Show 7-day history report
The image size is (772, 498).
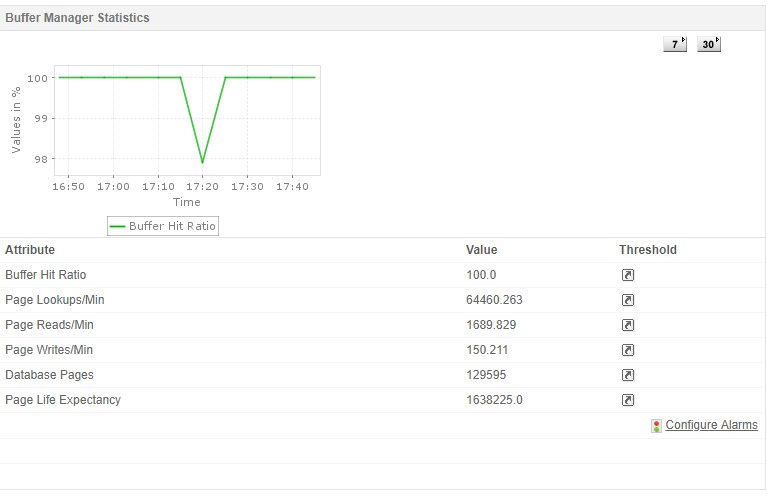click(x=675, y=44)
